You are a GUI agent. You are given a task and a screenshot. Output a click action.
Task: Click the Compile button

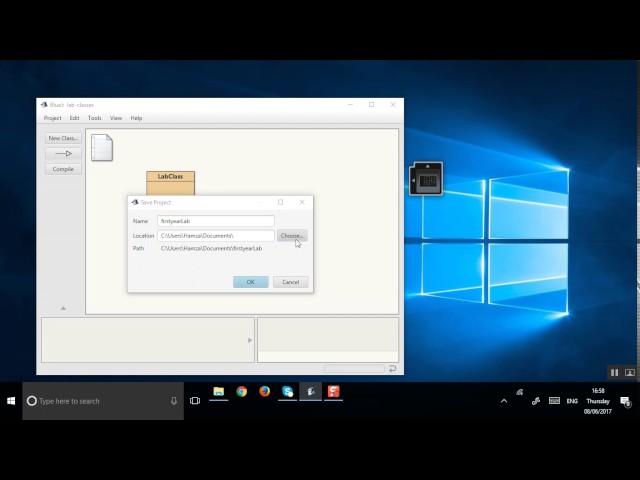(63, 169)
